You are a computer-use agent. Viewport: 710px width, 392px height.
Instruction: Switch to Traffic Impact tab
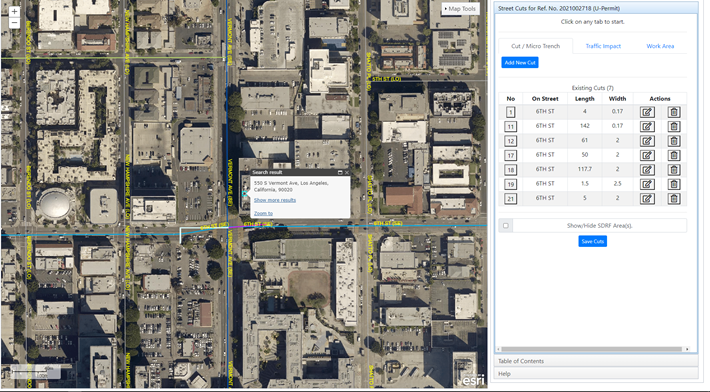(x=603, y=46)
